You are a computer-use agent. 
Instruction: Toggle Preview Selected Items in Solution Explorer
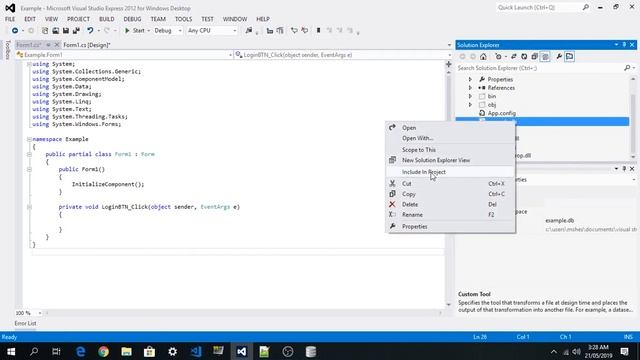coord(569,57)
